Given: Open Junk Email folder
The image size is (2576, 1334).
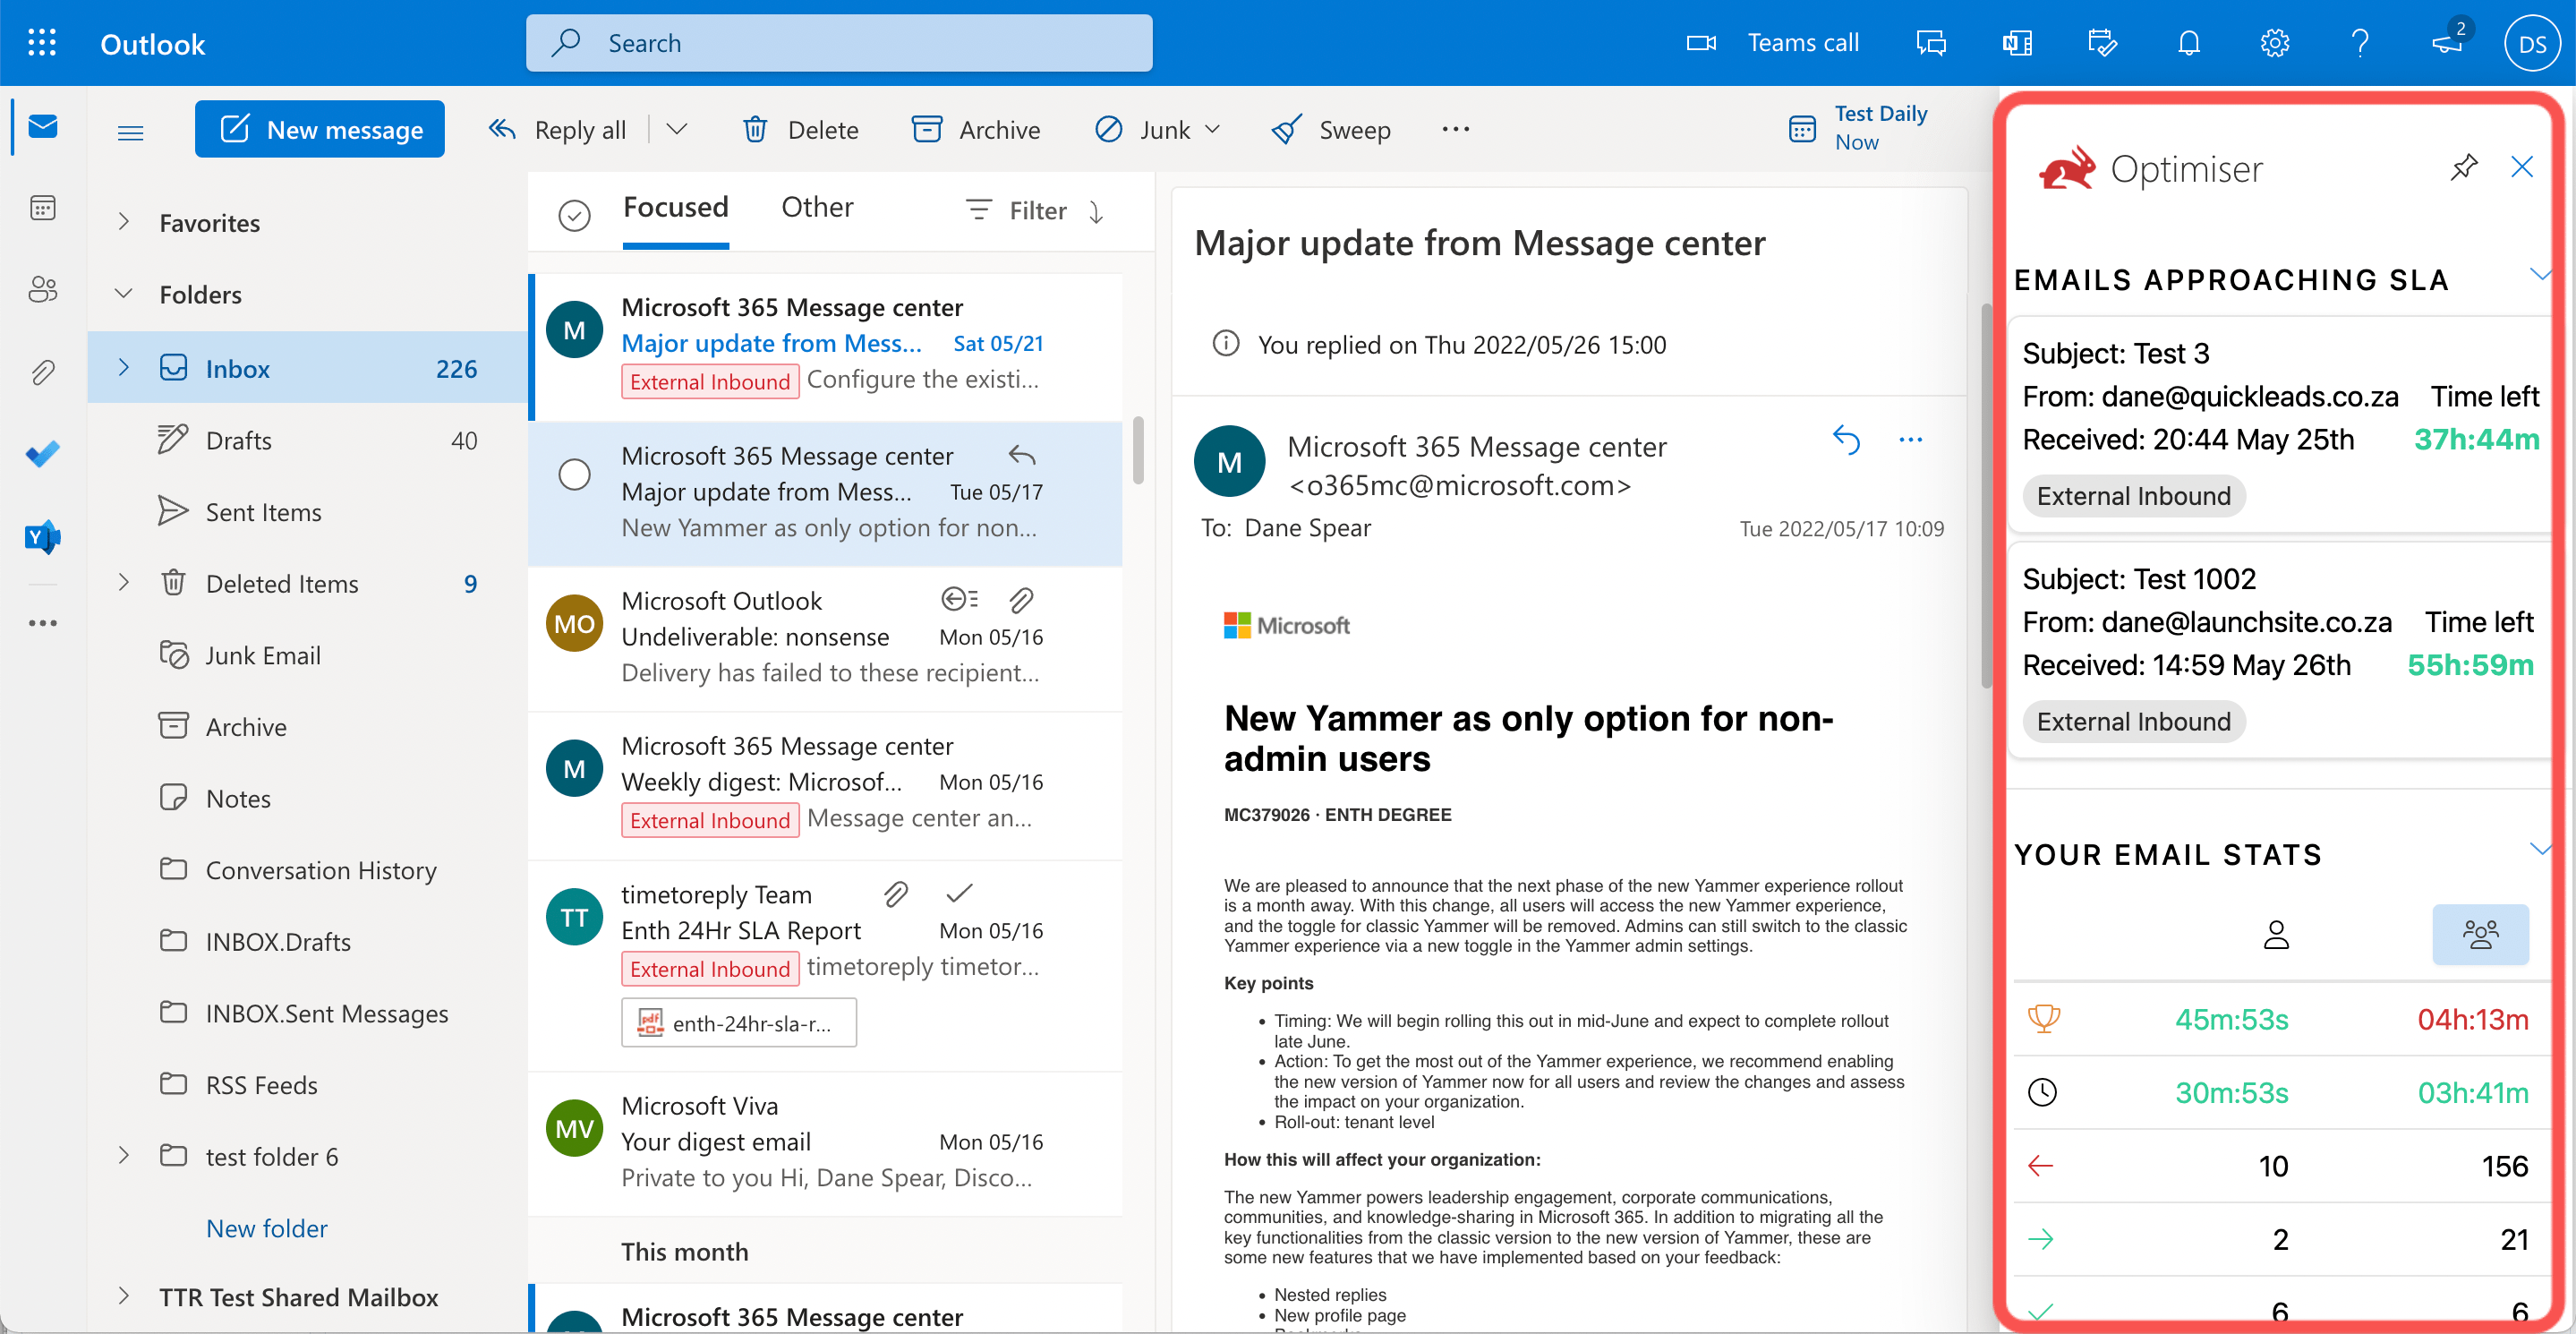Looking at the screenshot, I should click(308, 655).
